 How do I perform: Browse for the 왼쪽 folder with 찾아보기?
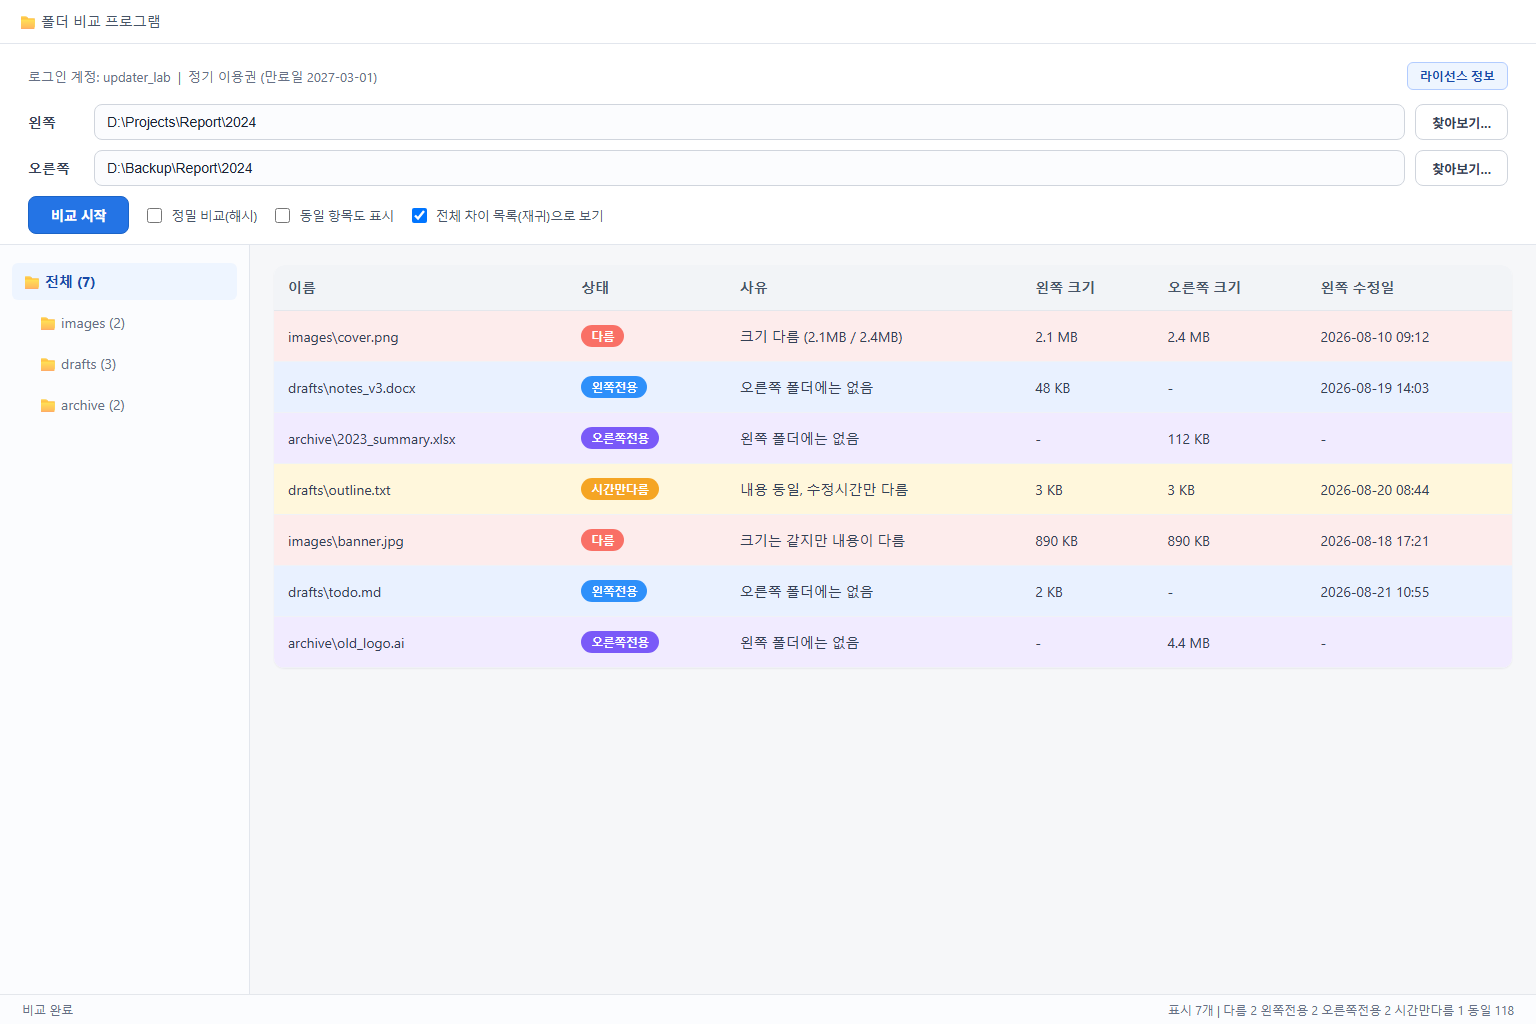1461,122
